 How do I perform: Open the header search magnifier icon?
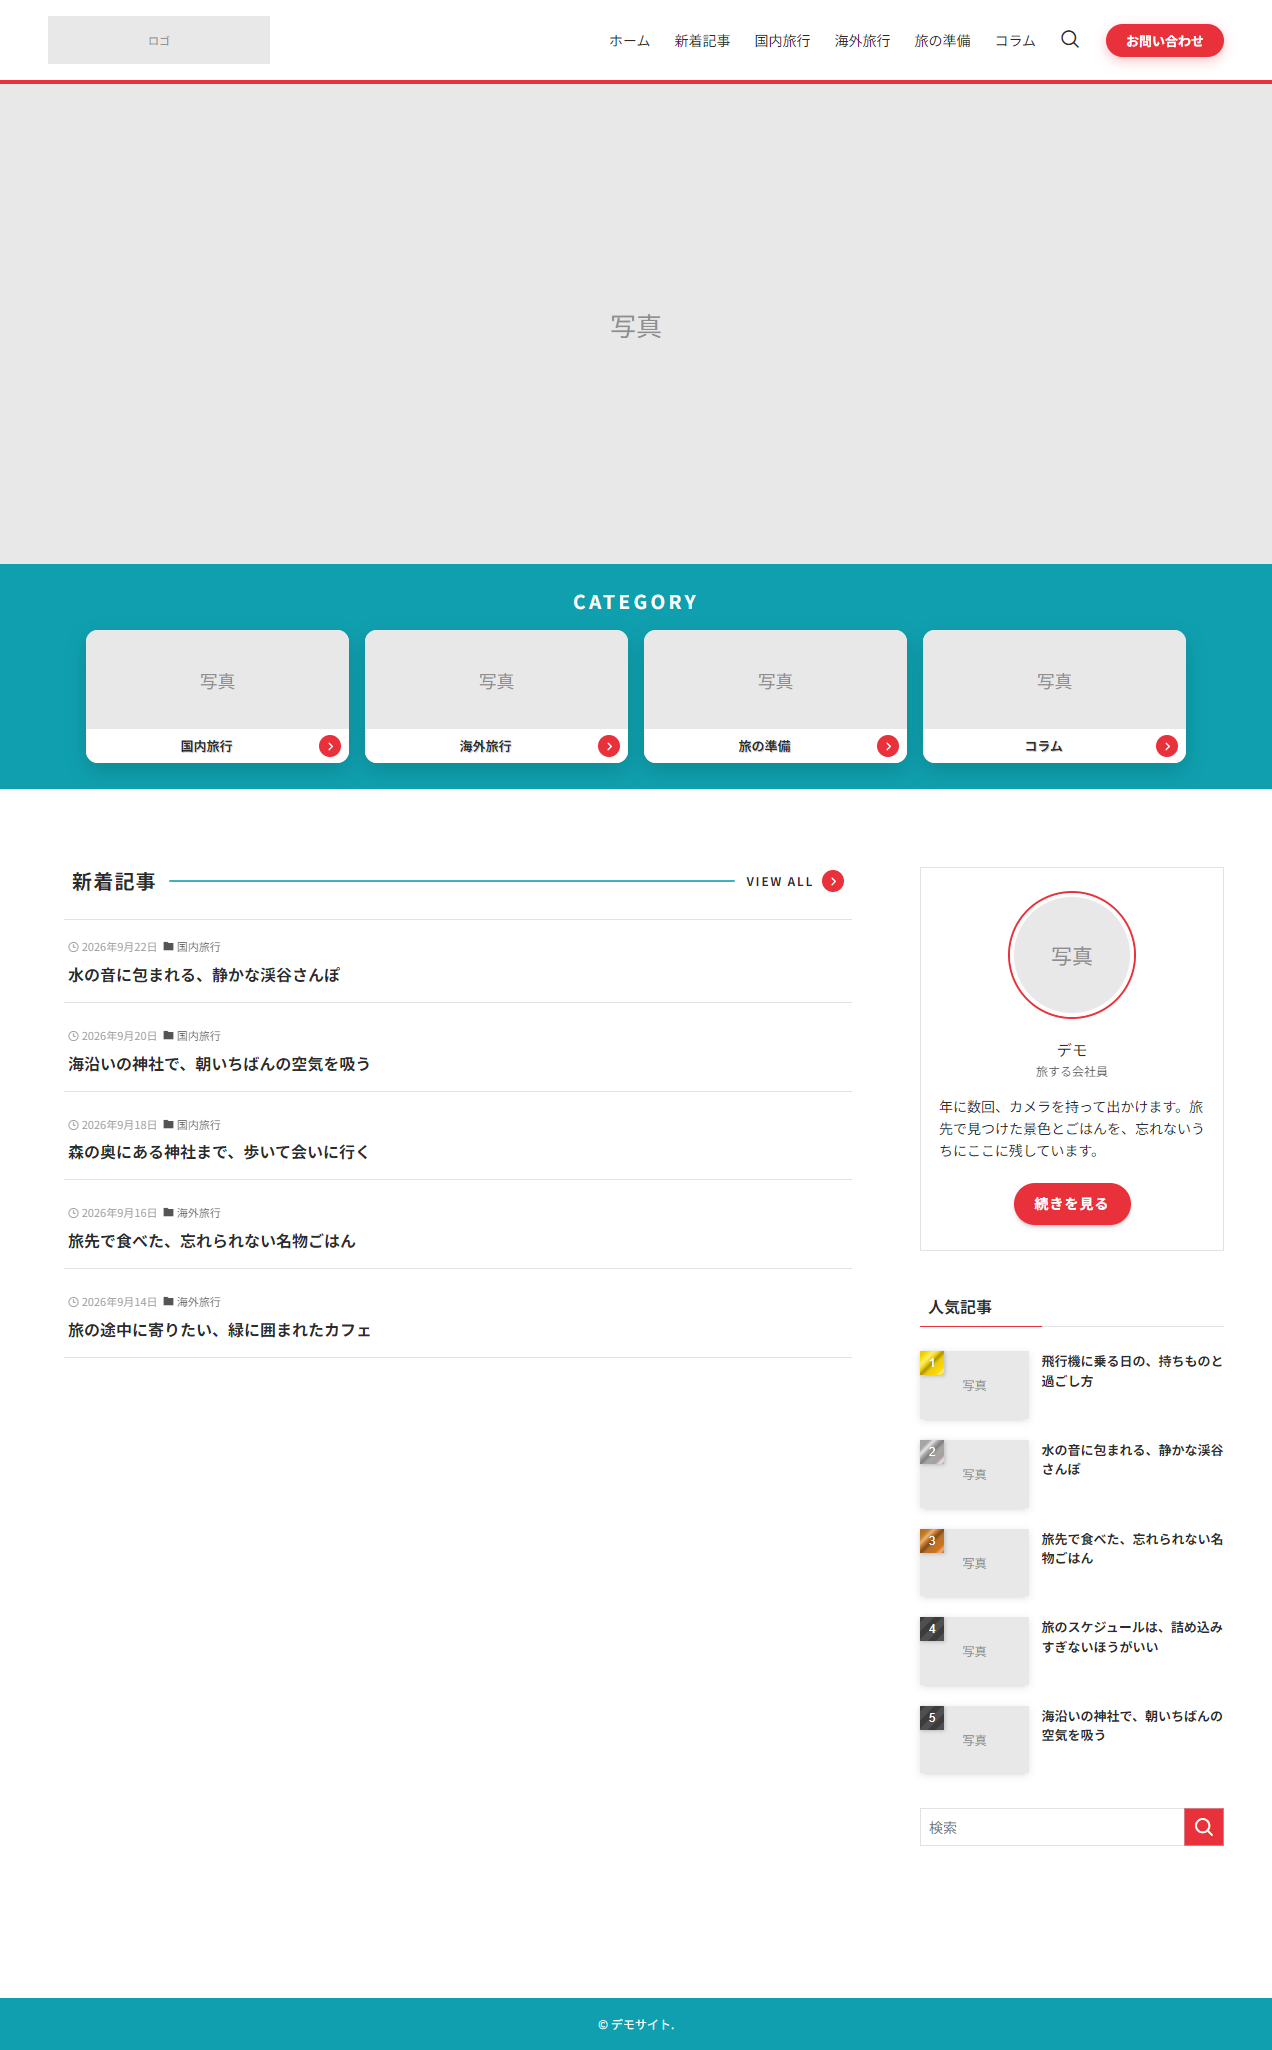click(1070, 40)
